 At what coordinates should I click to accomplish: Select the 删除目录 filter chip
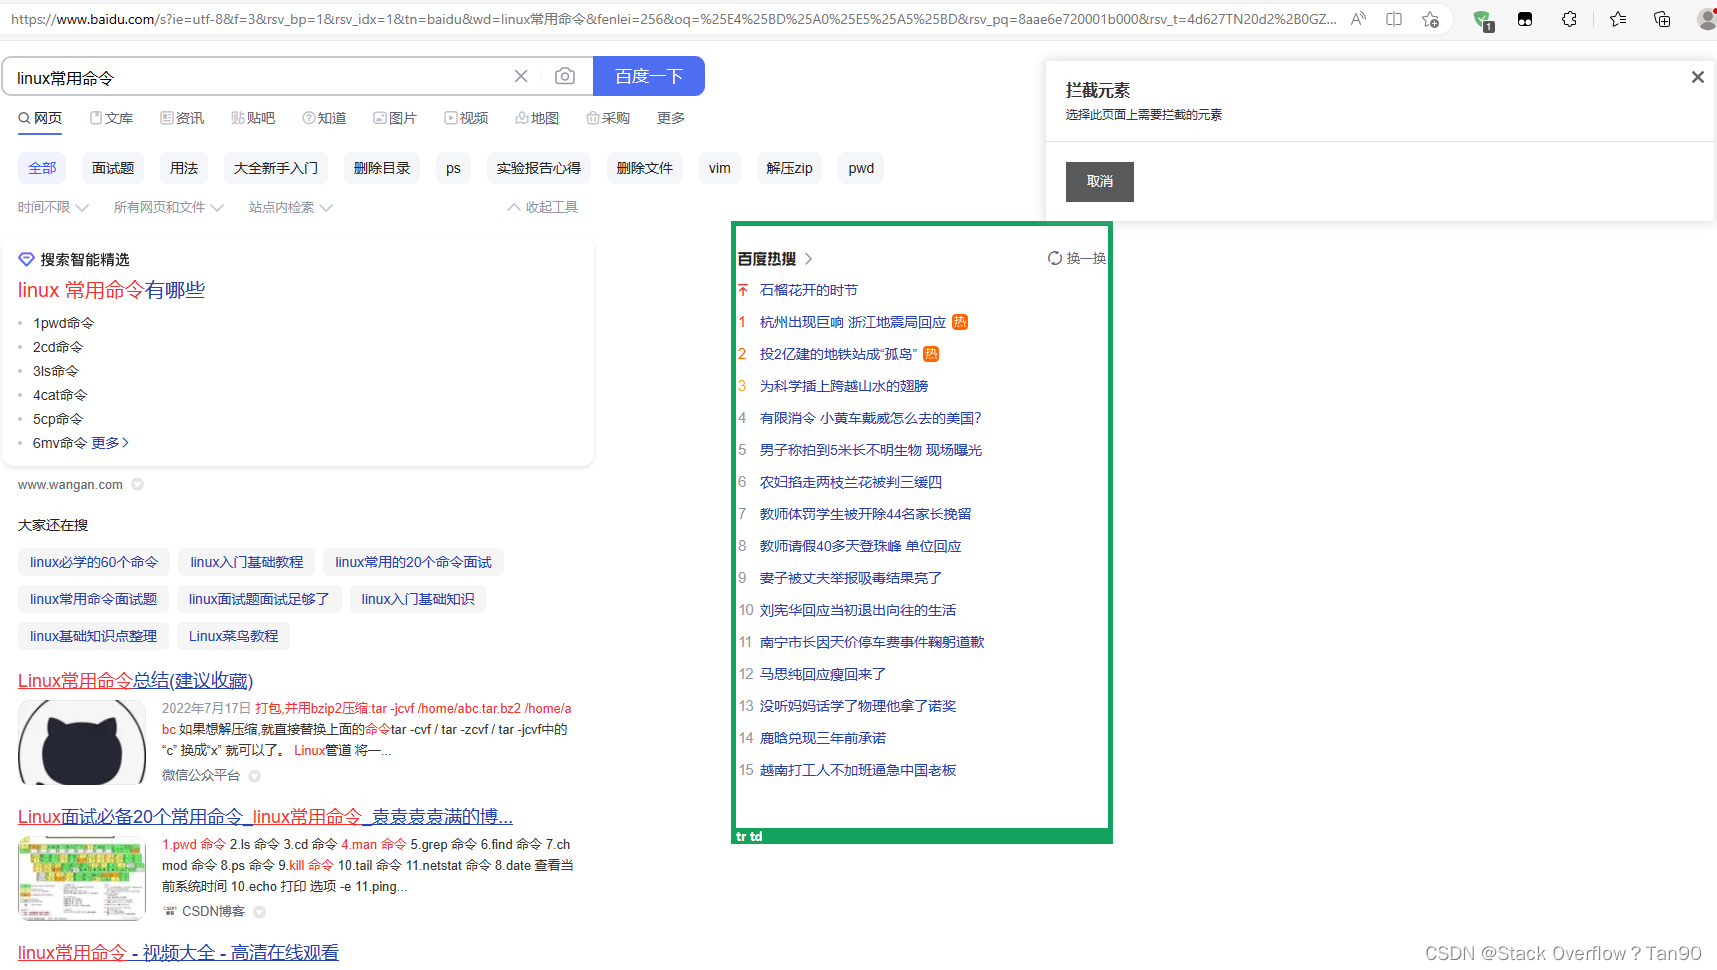tap(382, 168)
